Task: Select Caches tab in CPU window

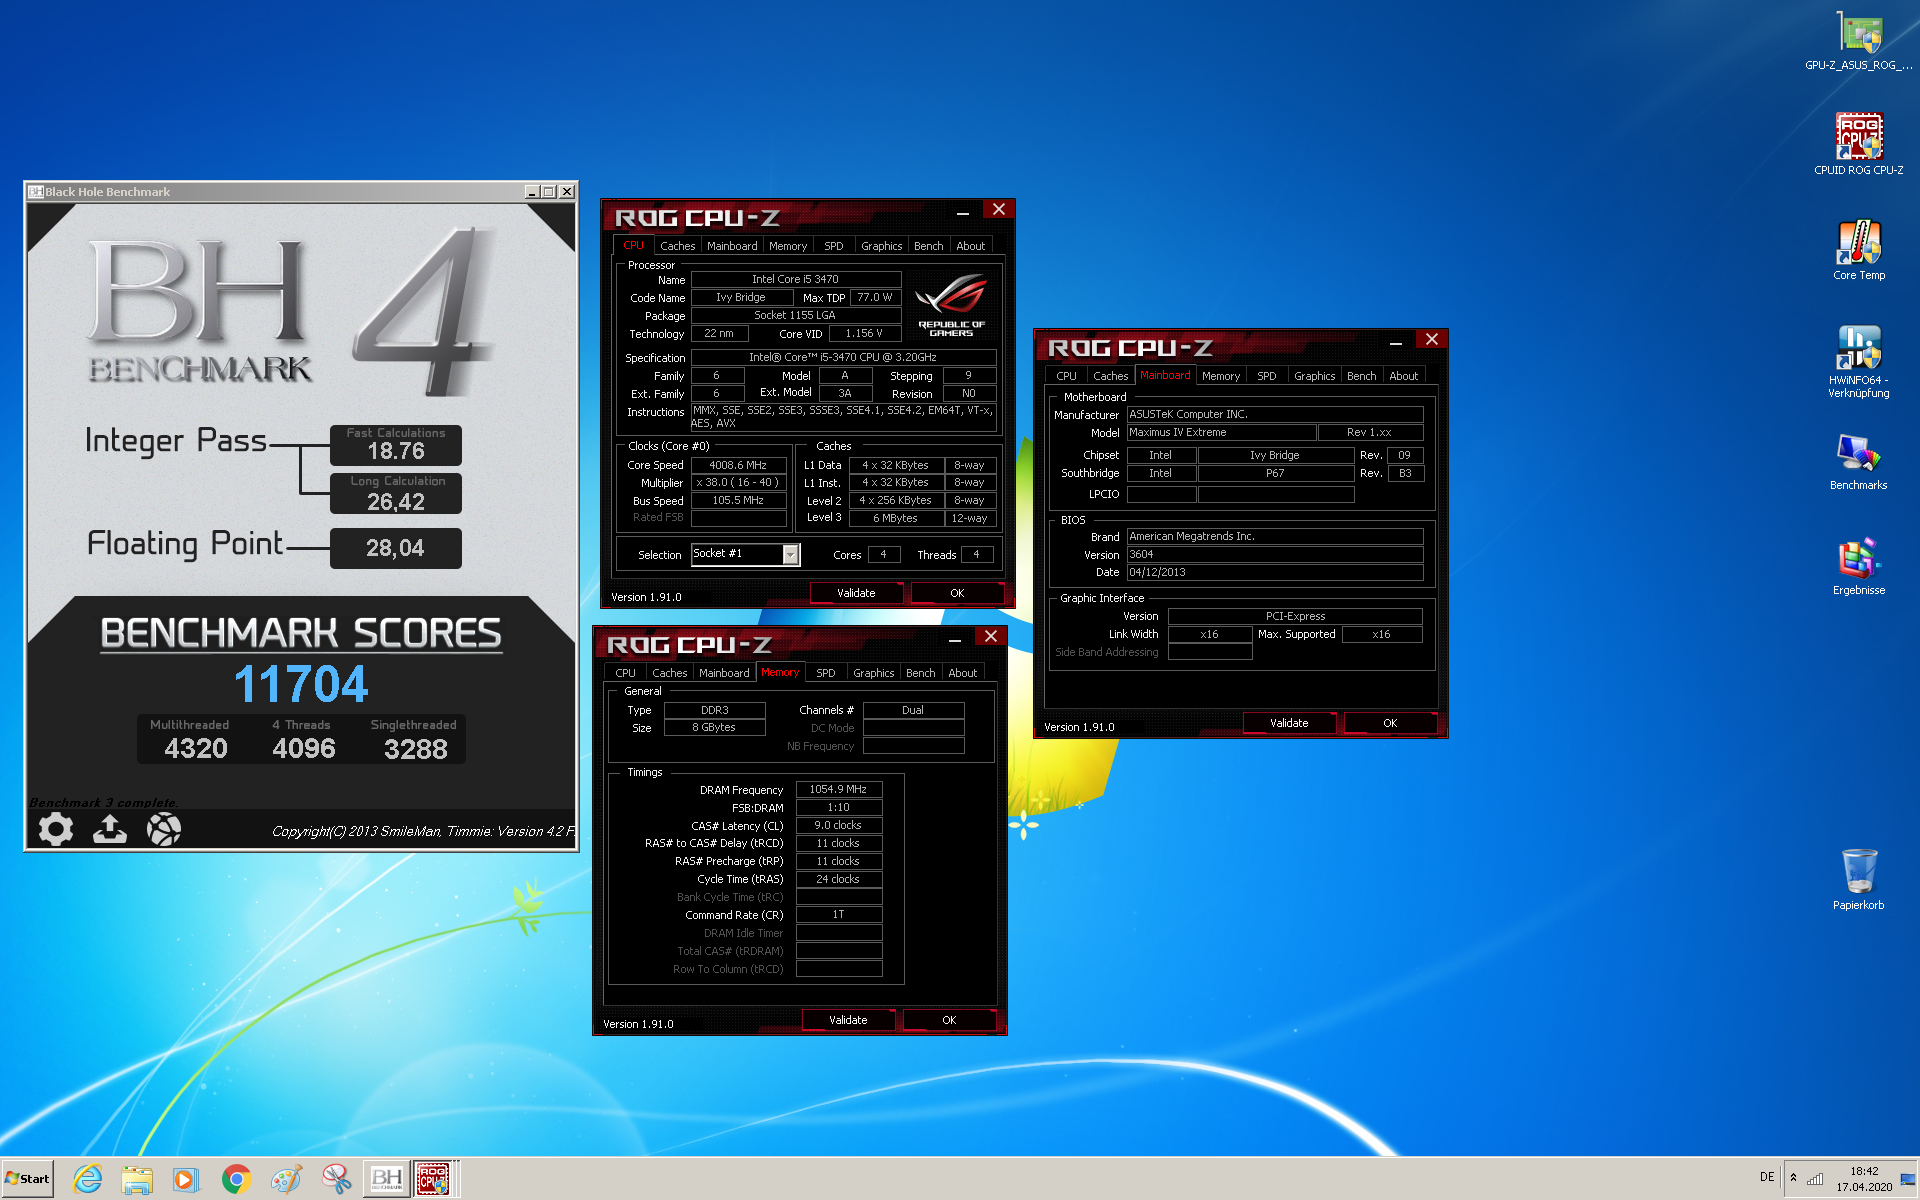Action: click(x=677, y=246)
